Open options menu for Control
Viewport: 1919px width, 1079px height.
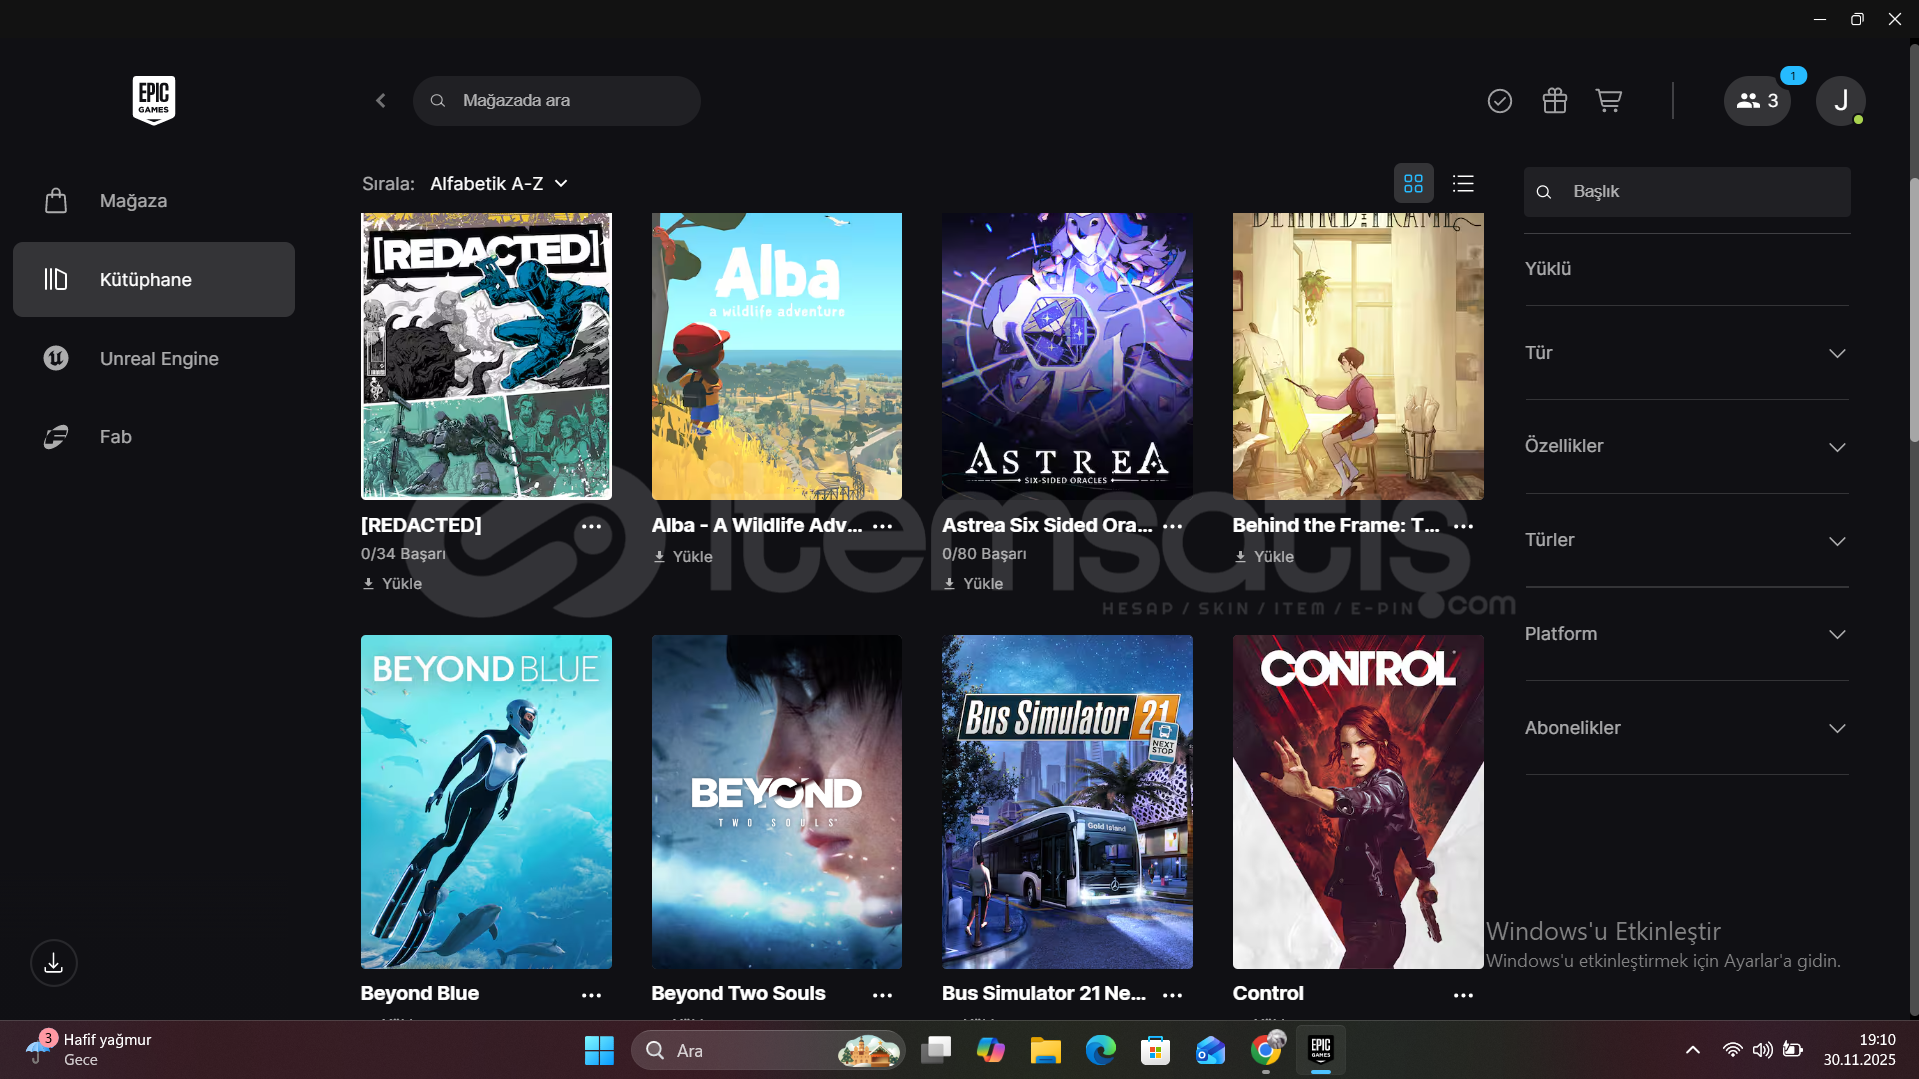(x=1463, y=995)
